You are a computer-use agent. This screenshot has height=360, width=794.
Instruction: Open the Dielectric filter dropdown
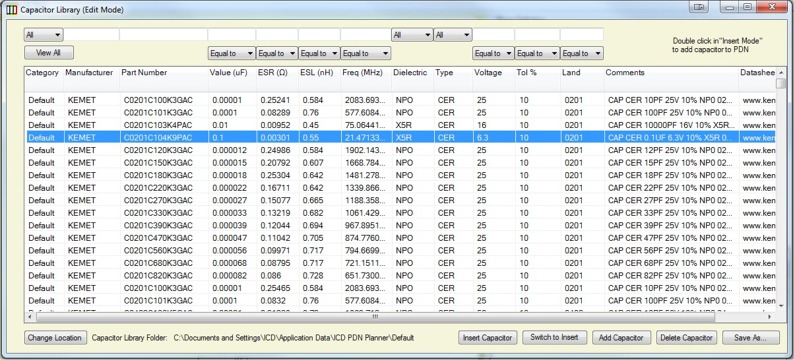click(412, 35)
